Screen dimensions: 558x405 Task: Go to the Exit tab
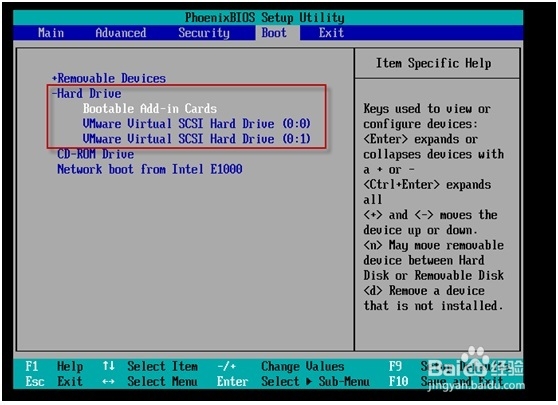point(331,33)
